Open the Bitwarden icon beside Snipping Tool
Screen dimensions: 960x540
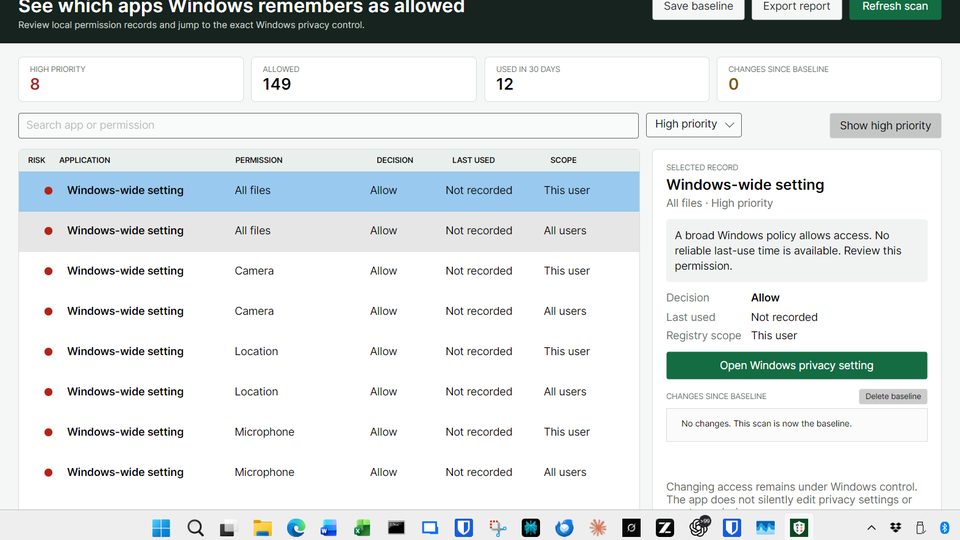pos(463,527)
